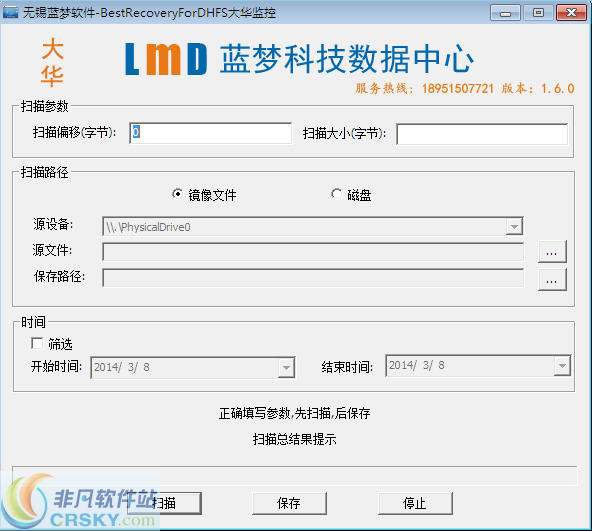This screenshot has height=531, width=592.
Task: Click the 服务热线 18951507721 text
Action: 424,88
